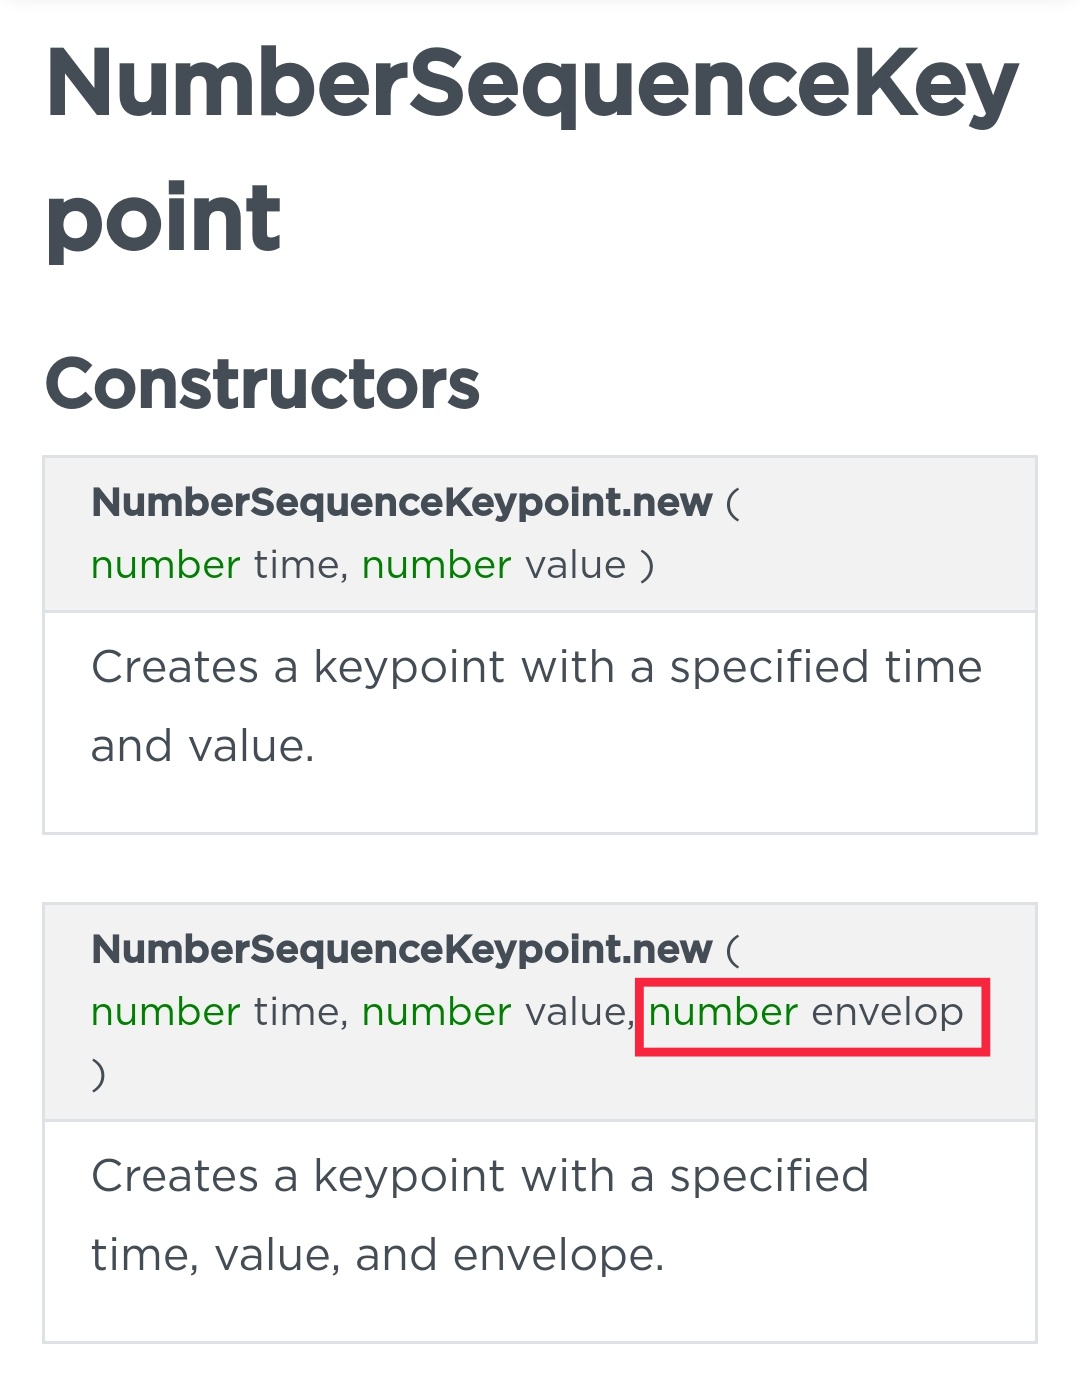Click the 'envelop' parameter name

(x=887, y=1013)
